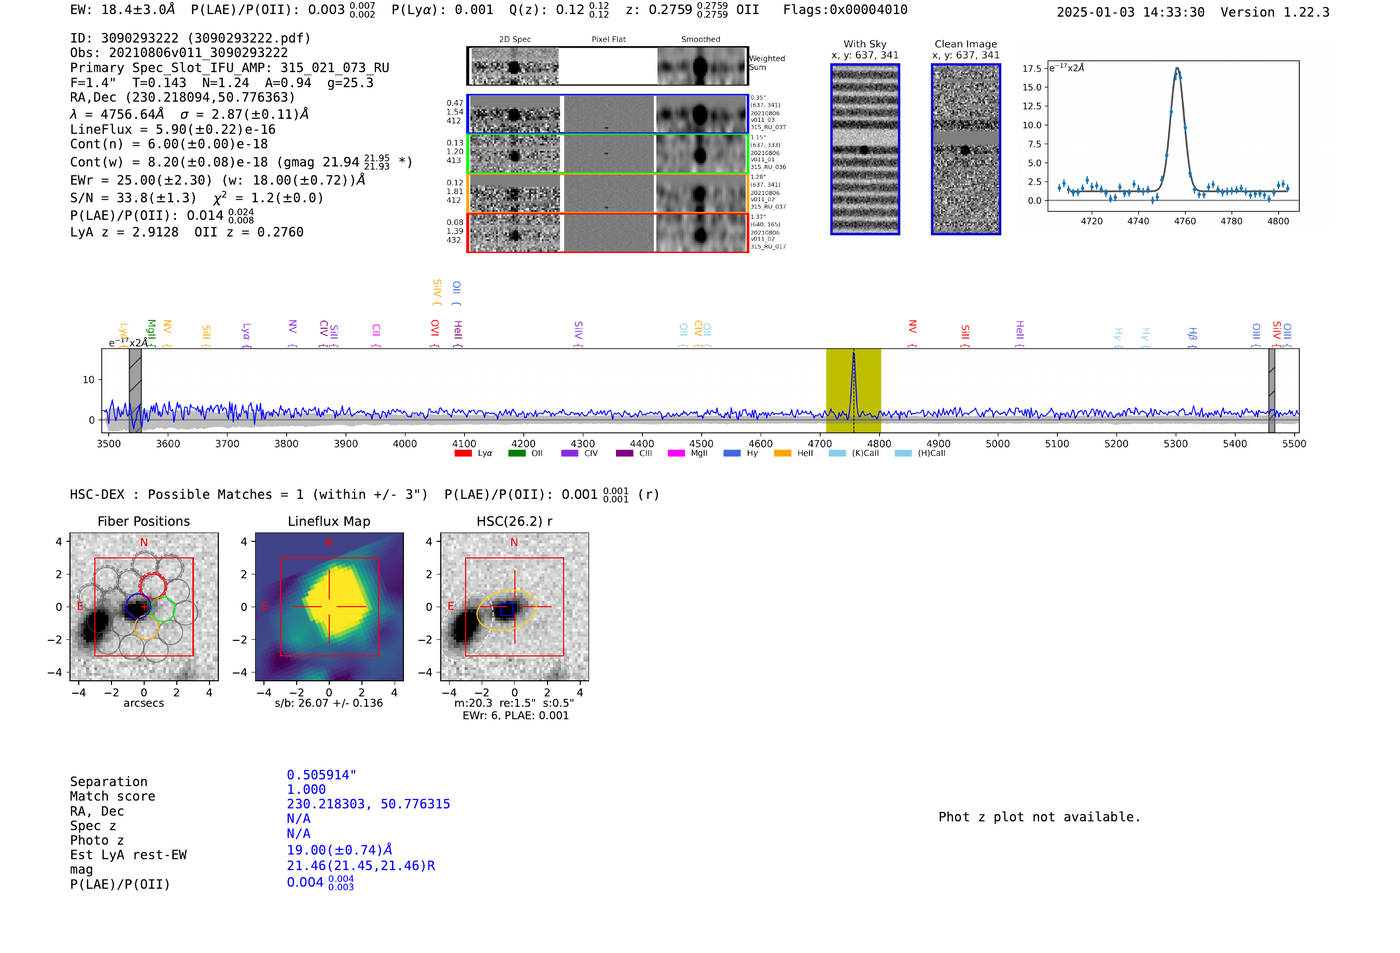Click the Cont(n) = 6.00(±0.00)e-18 line
Viewport: 1400px width, 953px height.
coord(169,144)
